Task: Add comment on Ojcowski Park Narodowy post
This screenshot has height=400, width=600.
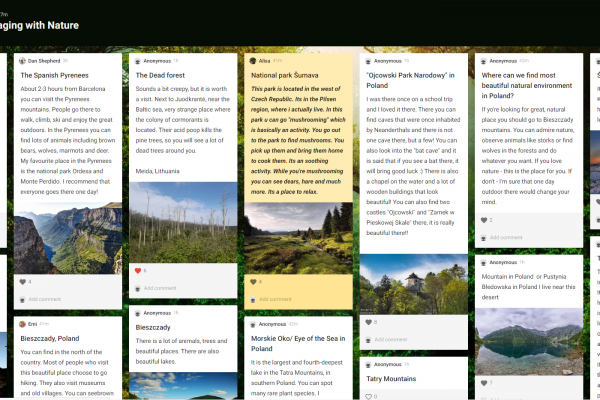Action: (391, 340)
